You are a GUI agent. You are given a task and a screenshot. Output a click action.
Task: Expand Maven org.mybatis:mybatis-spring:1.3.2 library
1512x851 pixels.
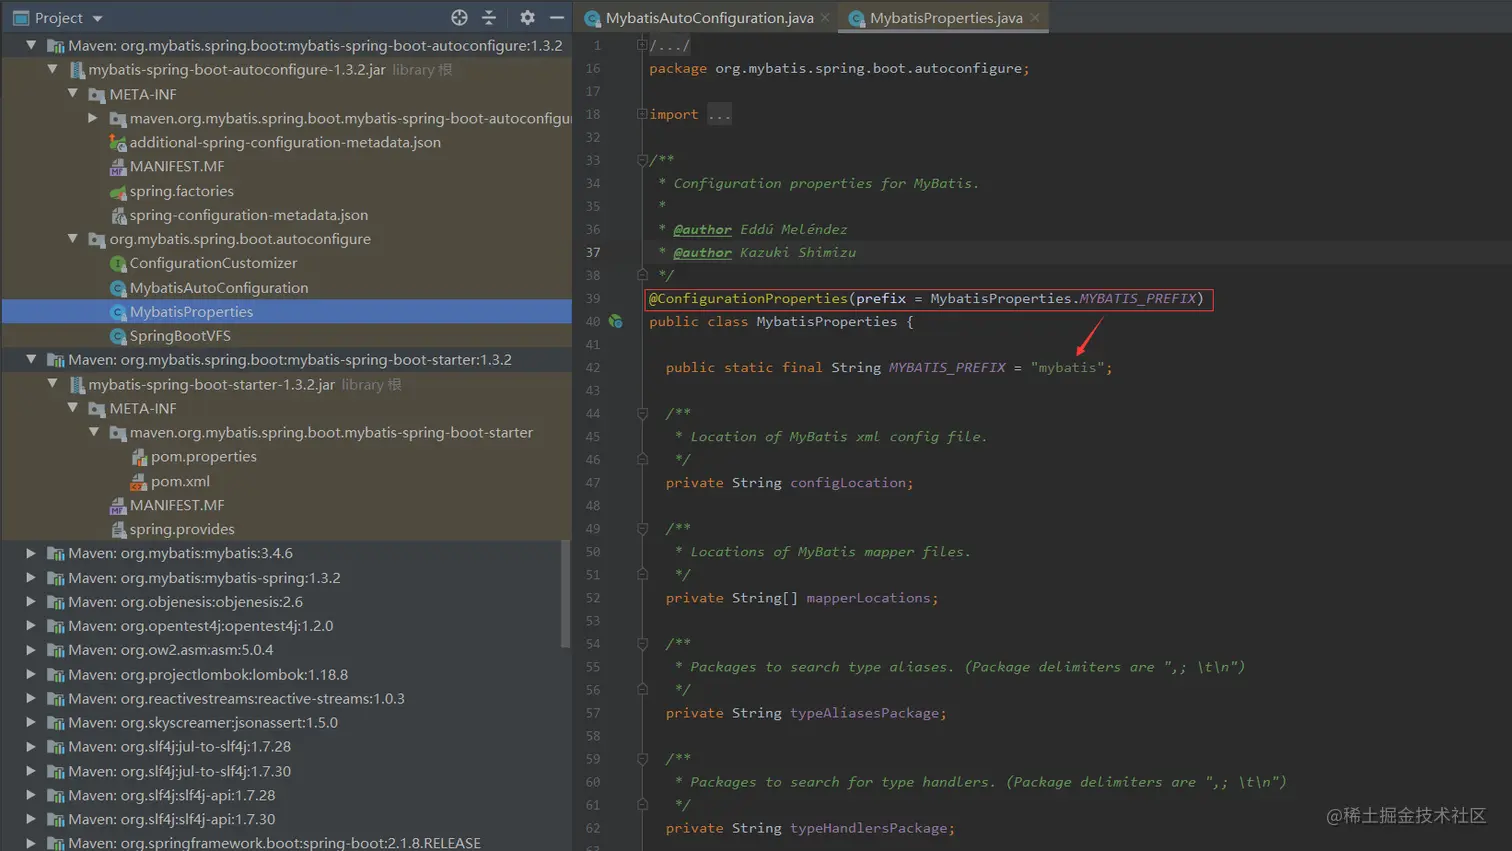pyautogui.click(x=31, y=577)
